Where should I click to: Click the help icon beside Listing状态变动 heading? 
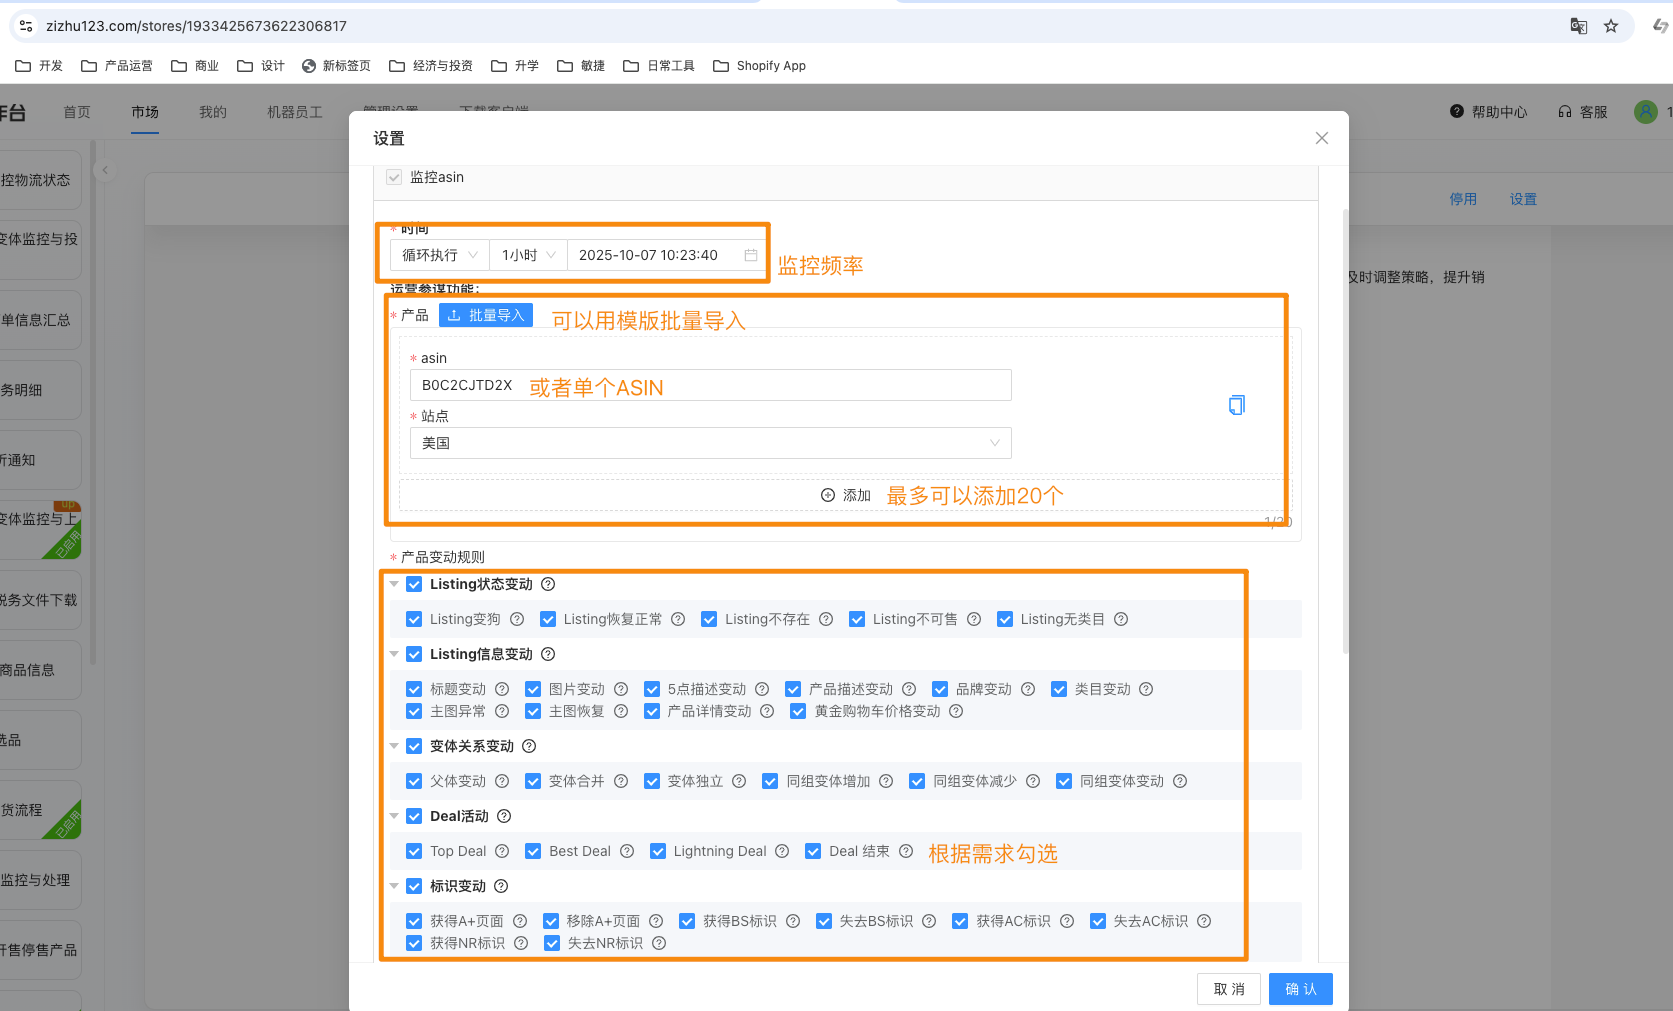(548, 584)
